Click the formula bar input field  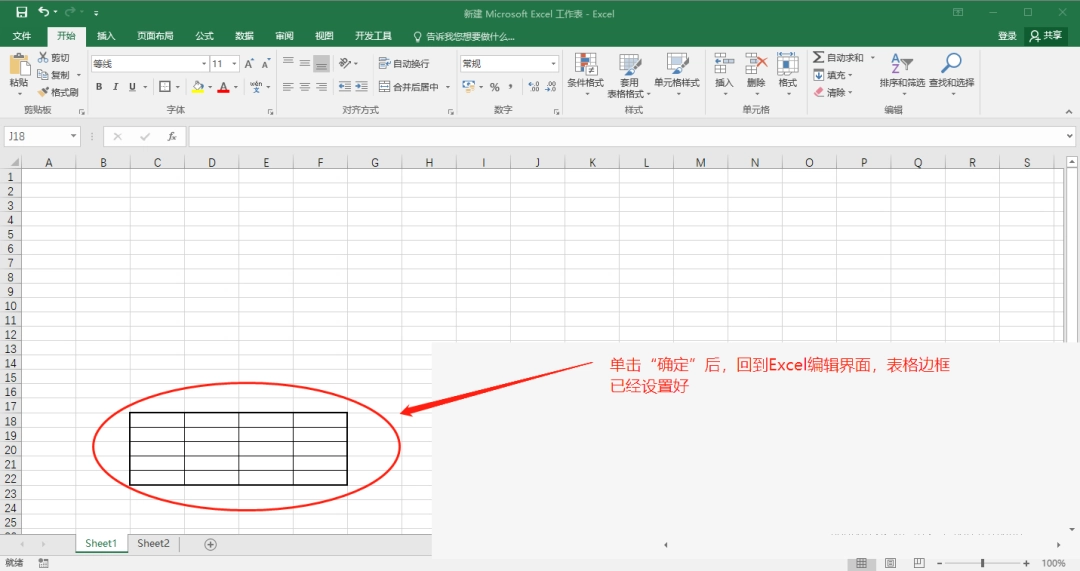point(626,136)
